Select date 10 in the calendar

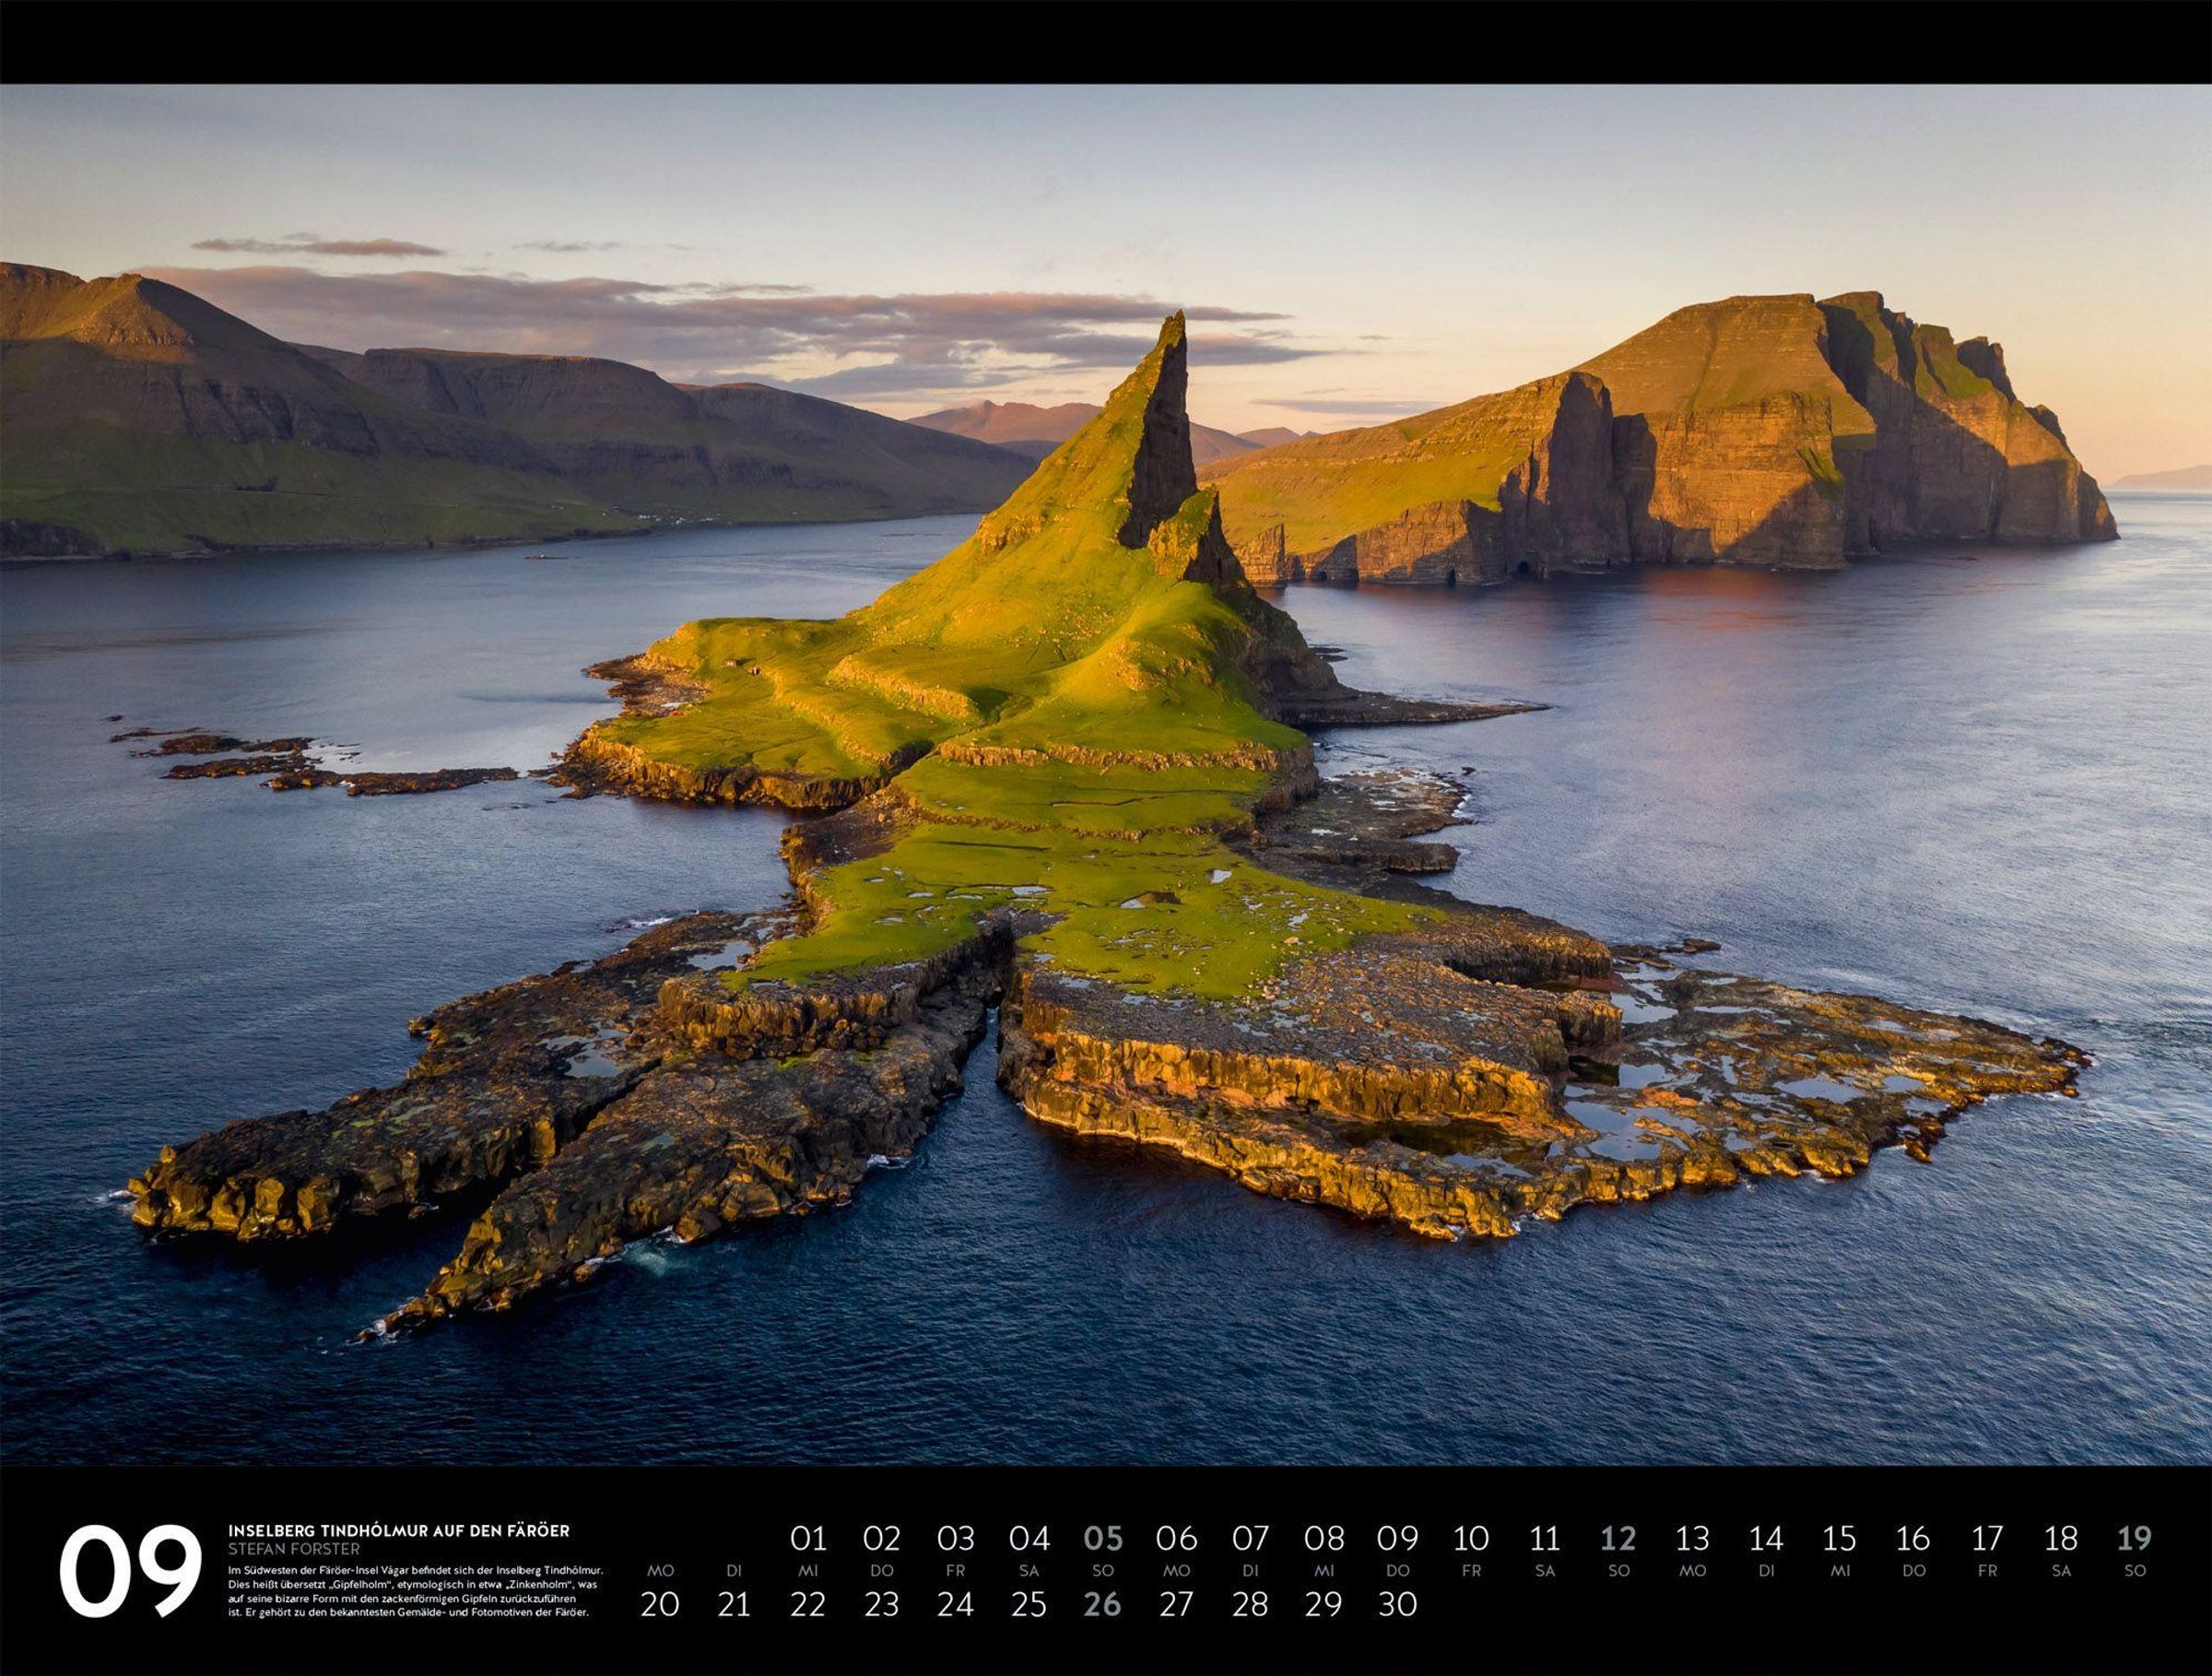point(1470,1538)
